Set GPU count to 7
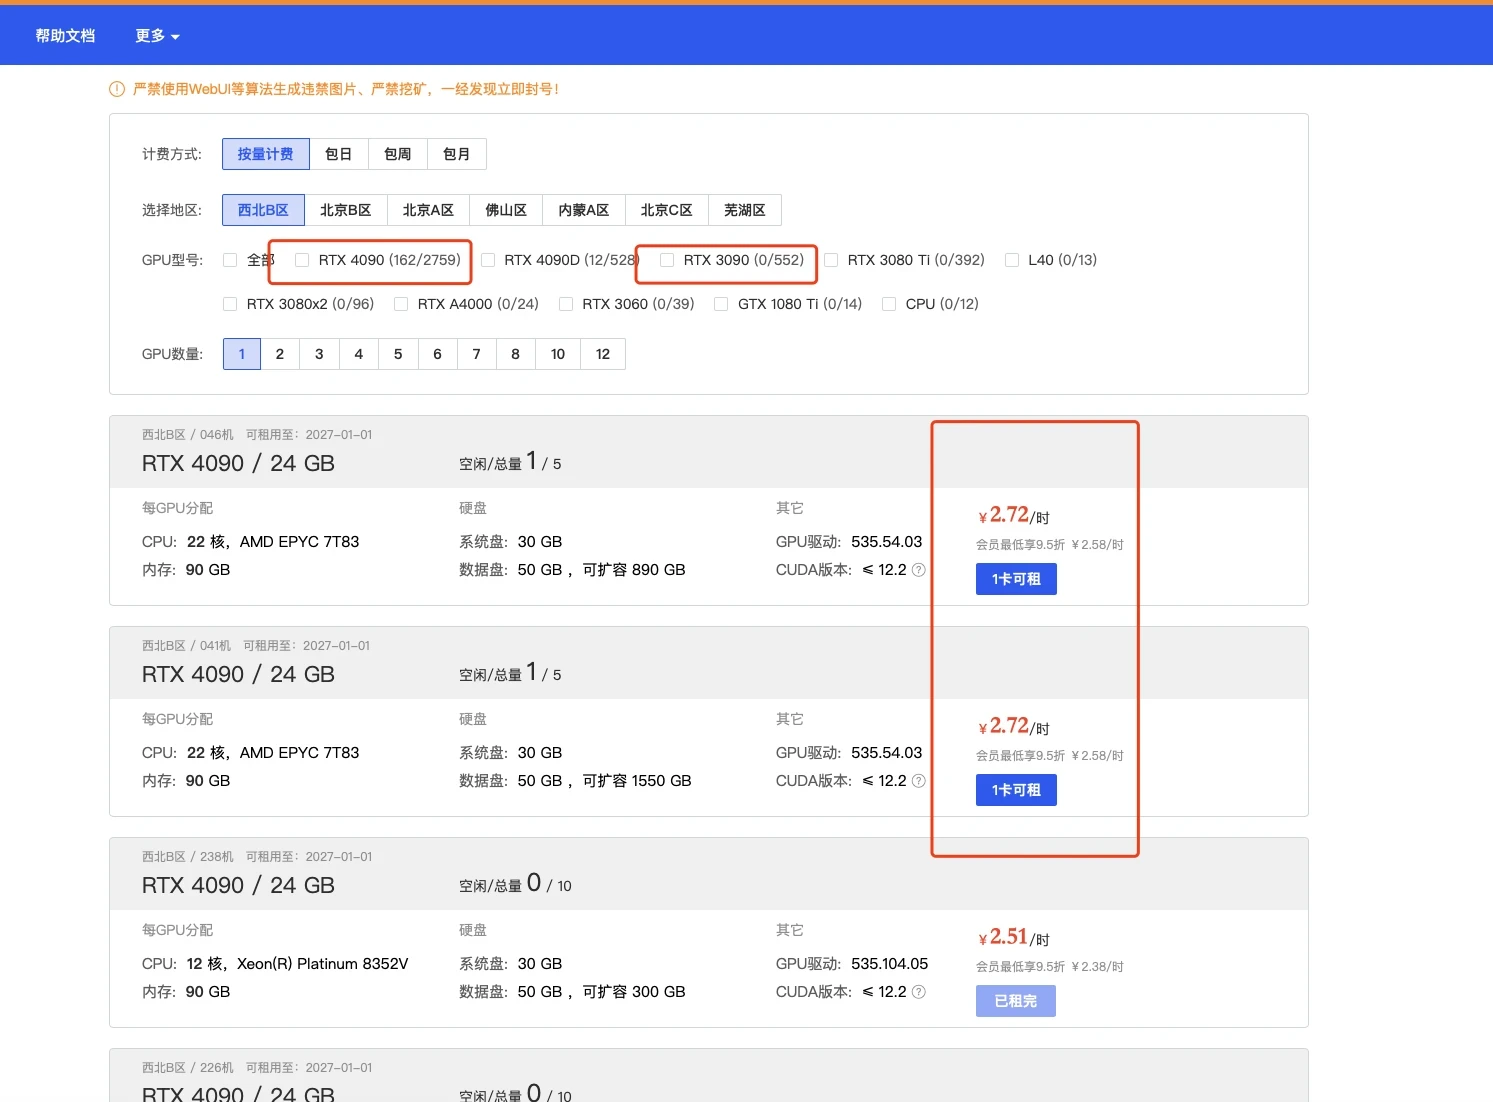The height and width of the screenshot is (1102, 1493). coord(477,354)
